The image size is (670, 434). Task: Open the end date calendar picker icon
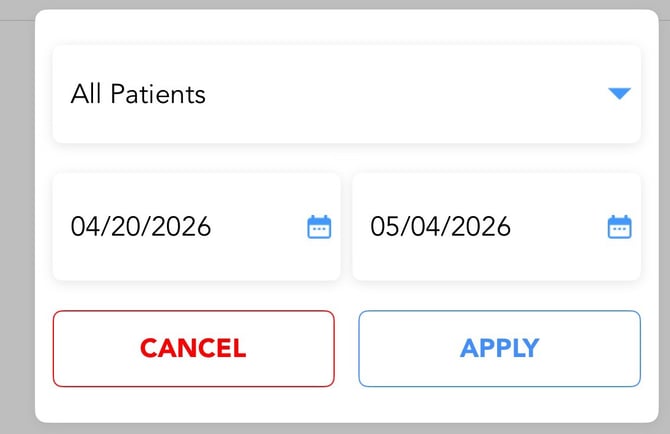pos(620,227)
